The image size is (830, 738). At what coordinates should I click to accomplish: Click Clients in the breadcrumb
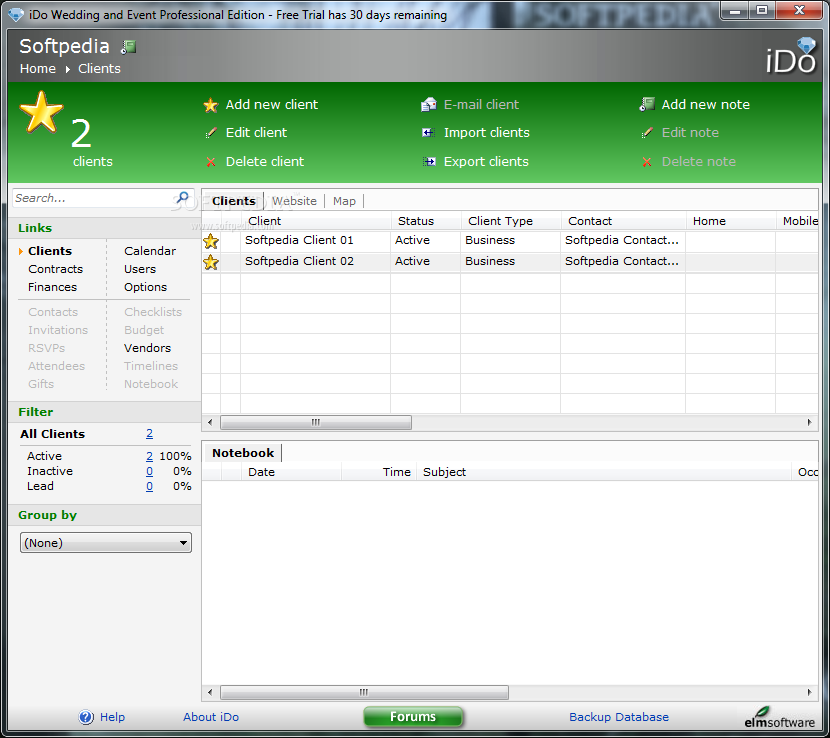click(x=100, y=69)
